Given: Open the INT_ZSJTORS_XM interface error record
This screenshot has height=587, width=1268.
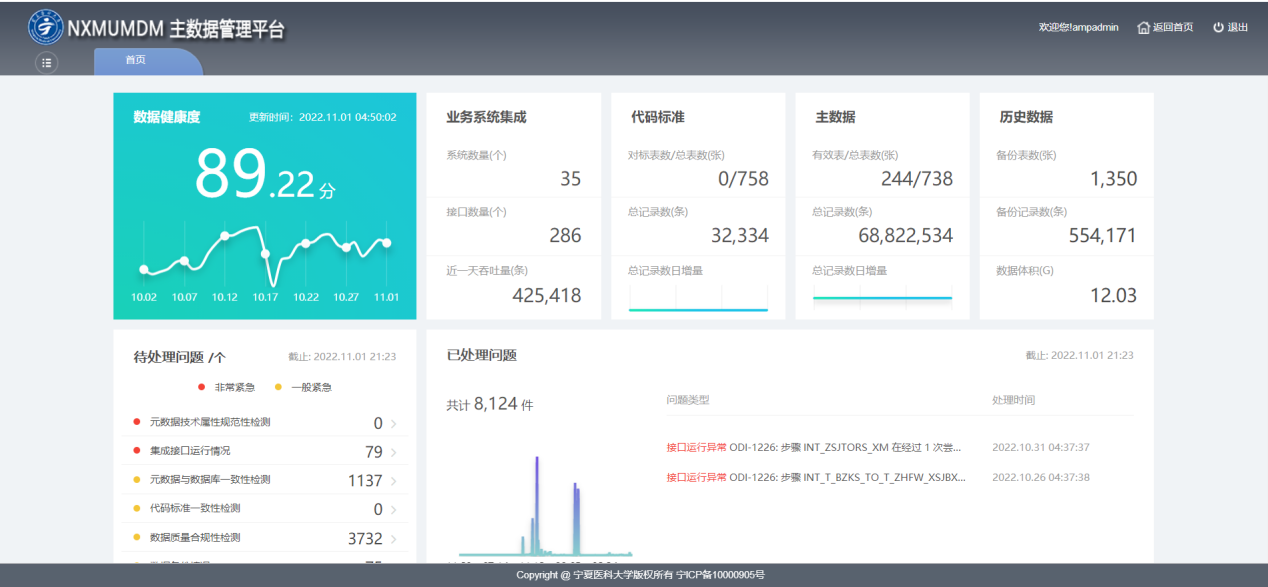Looking at the screenshot, I should [x=815, y=447].
